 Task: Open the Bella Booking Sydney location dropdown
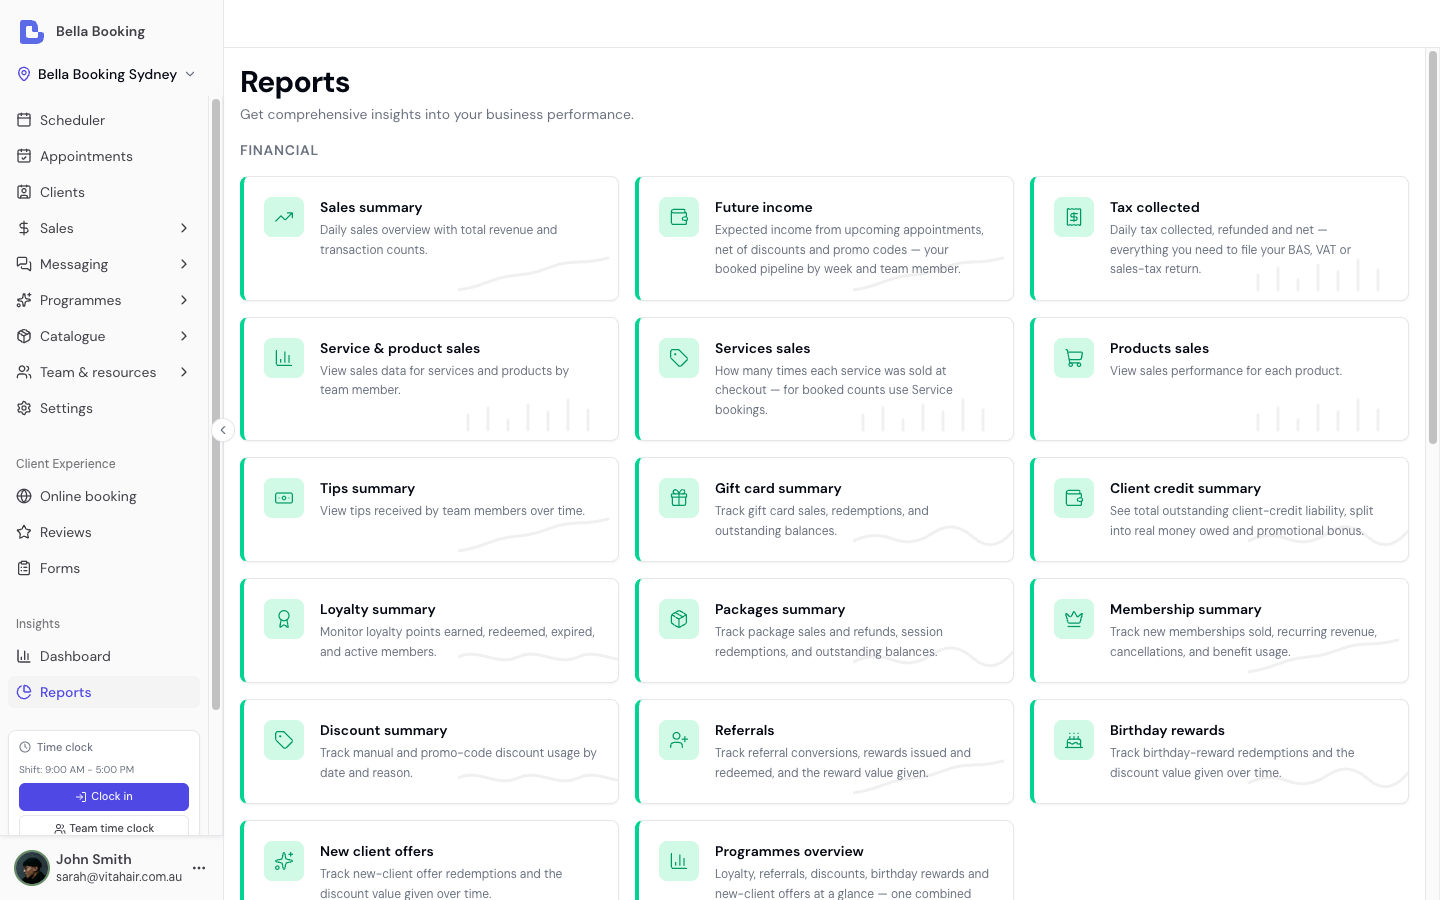[x=107, y=74]
